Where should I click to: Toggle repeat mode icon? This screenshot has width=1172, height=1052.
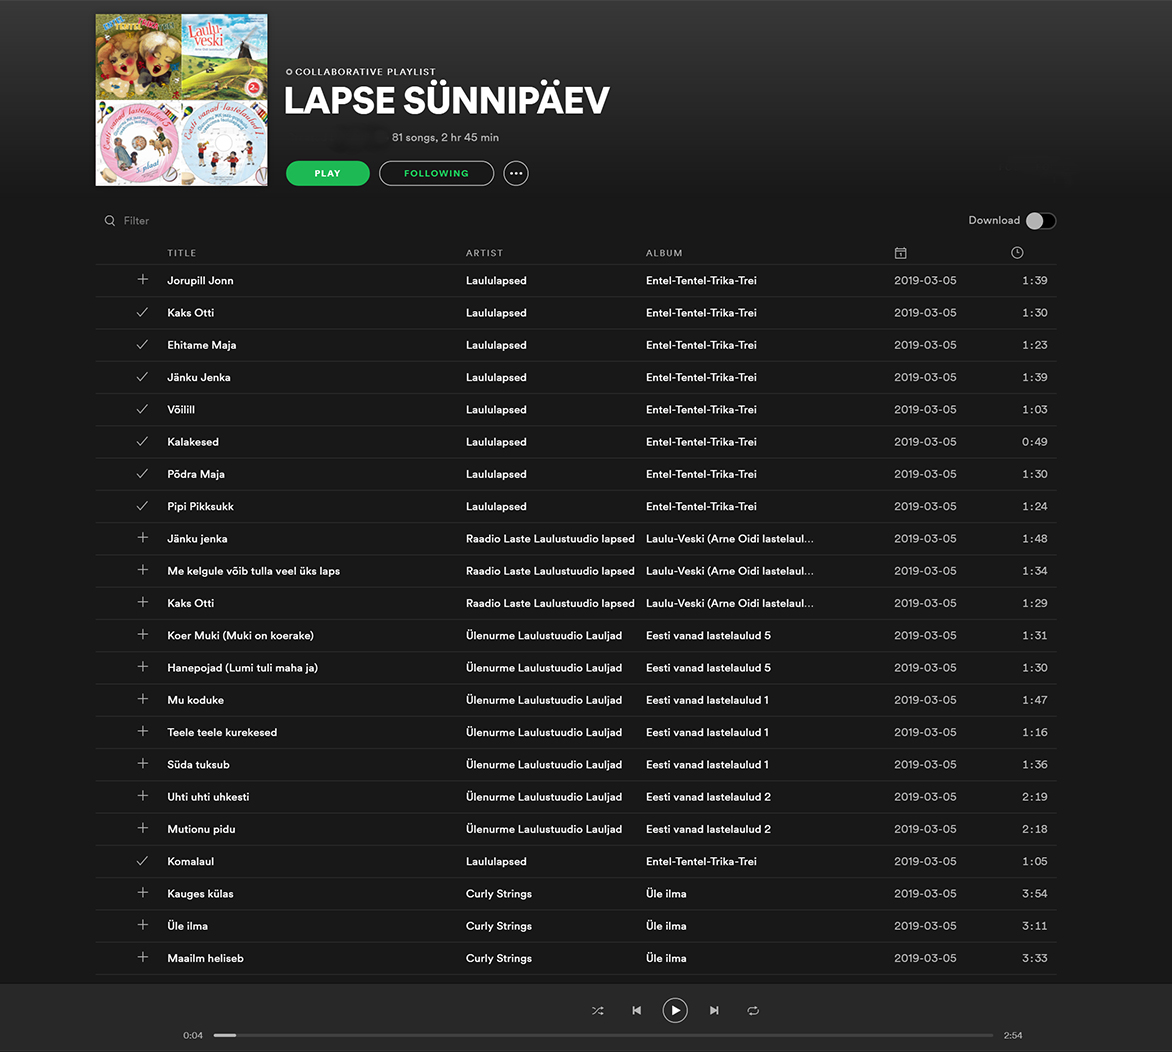click(753, 1010)
